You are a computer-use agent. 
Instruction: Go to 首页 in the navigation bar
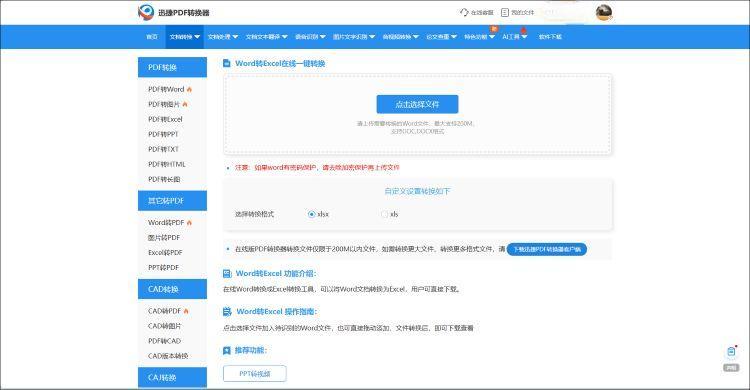point(152,37)
